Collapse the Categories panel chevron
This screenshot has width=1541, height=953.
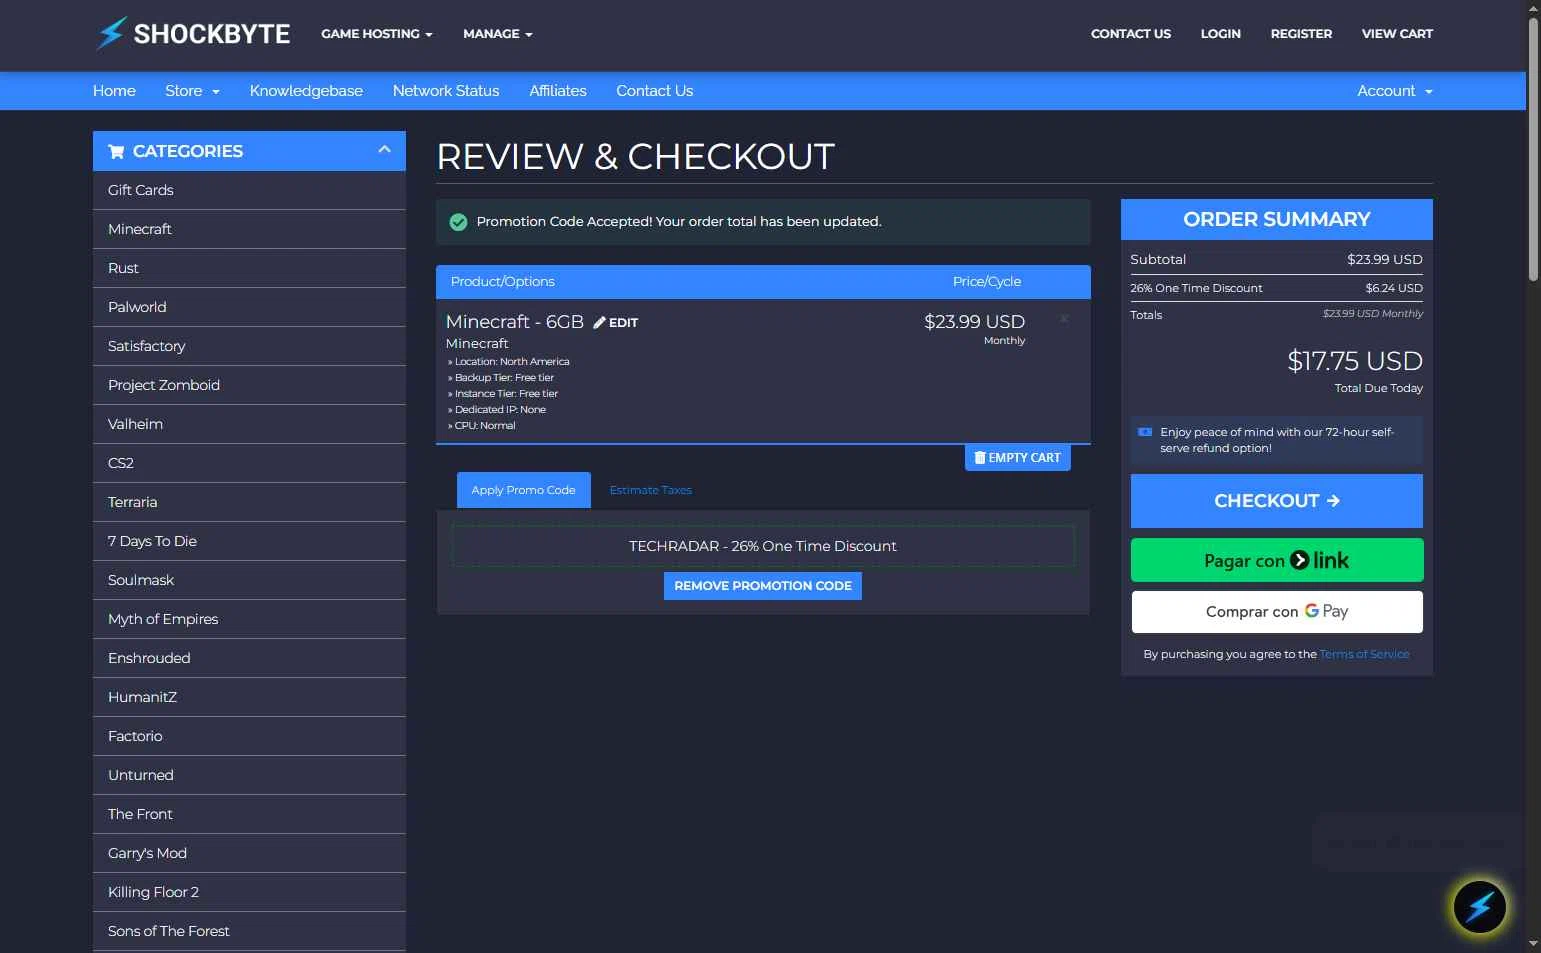(x=384, y=150)
